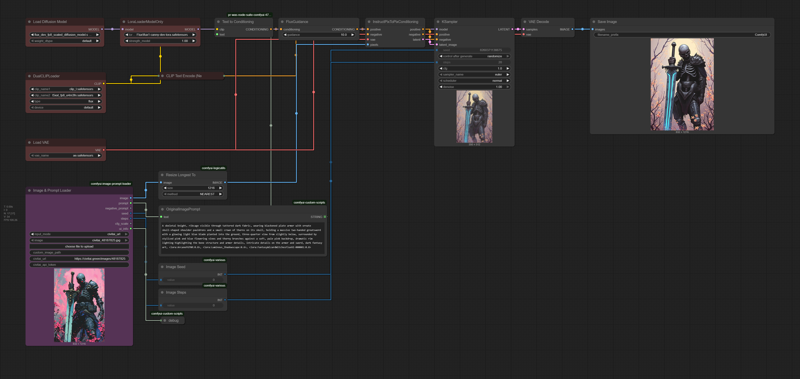Open the vae_name dropdown in Load VAE
This screenshot has width=800, height=379.
[x=66, y=155]
